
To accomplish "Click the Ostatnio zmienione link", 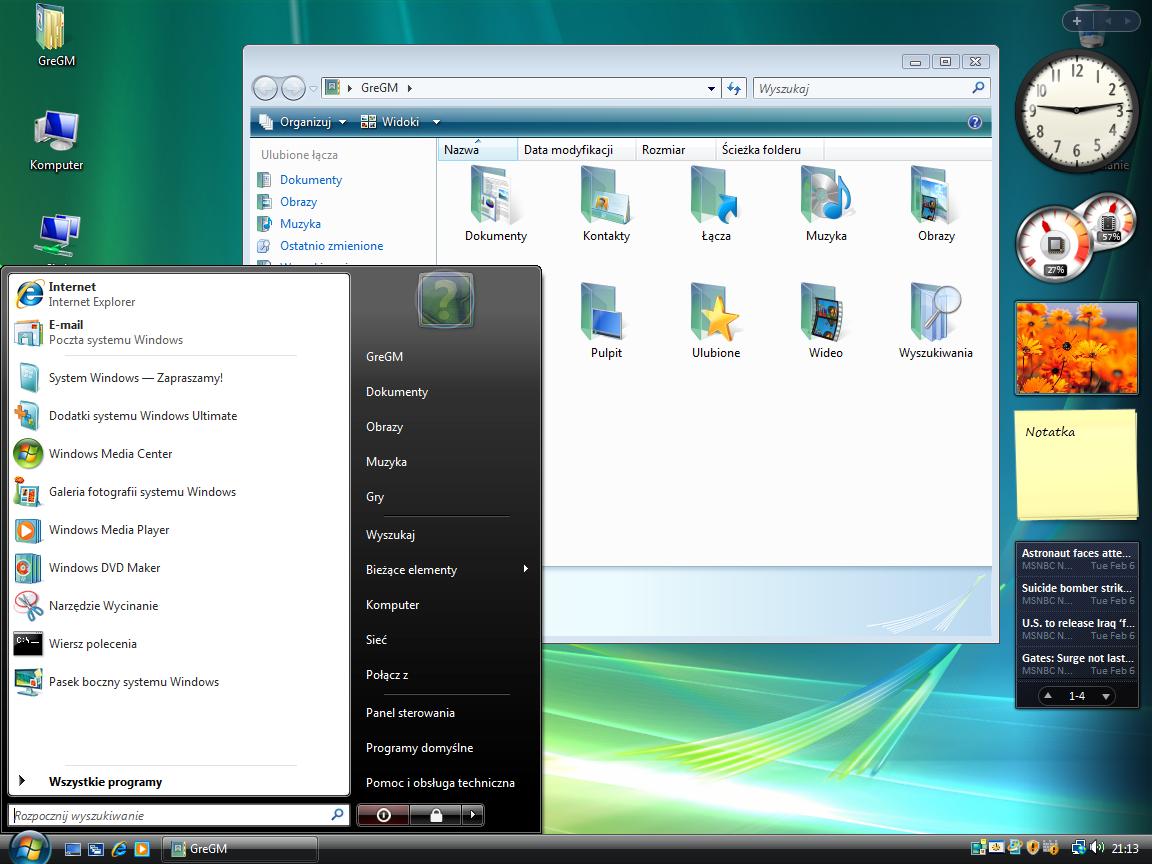I will (x=331, y=246).
